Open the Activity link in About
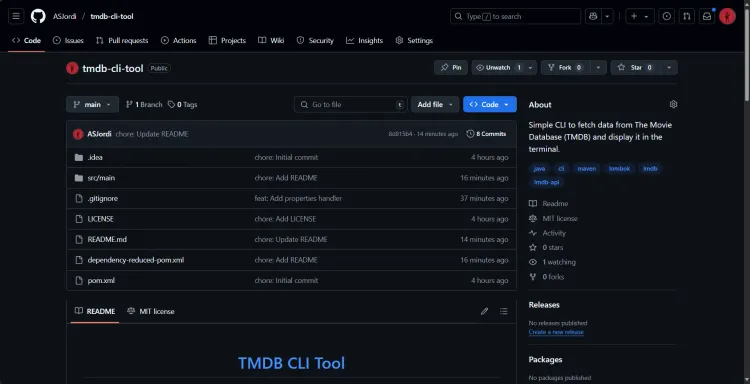The width and height of the screenshot is (750, 384). pos(548,233)
